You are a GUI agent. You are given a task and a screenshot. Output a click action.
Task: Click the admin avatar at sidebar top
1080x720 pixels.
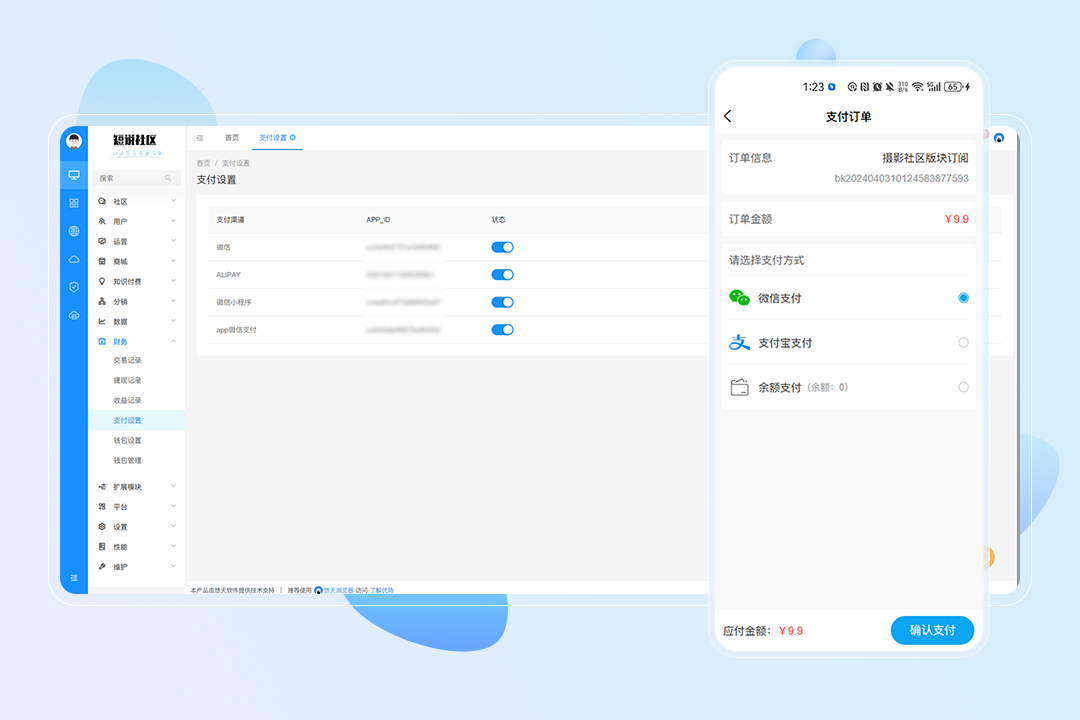(x=74, y=141)
